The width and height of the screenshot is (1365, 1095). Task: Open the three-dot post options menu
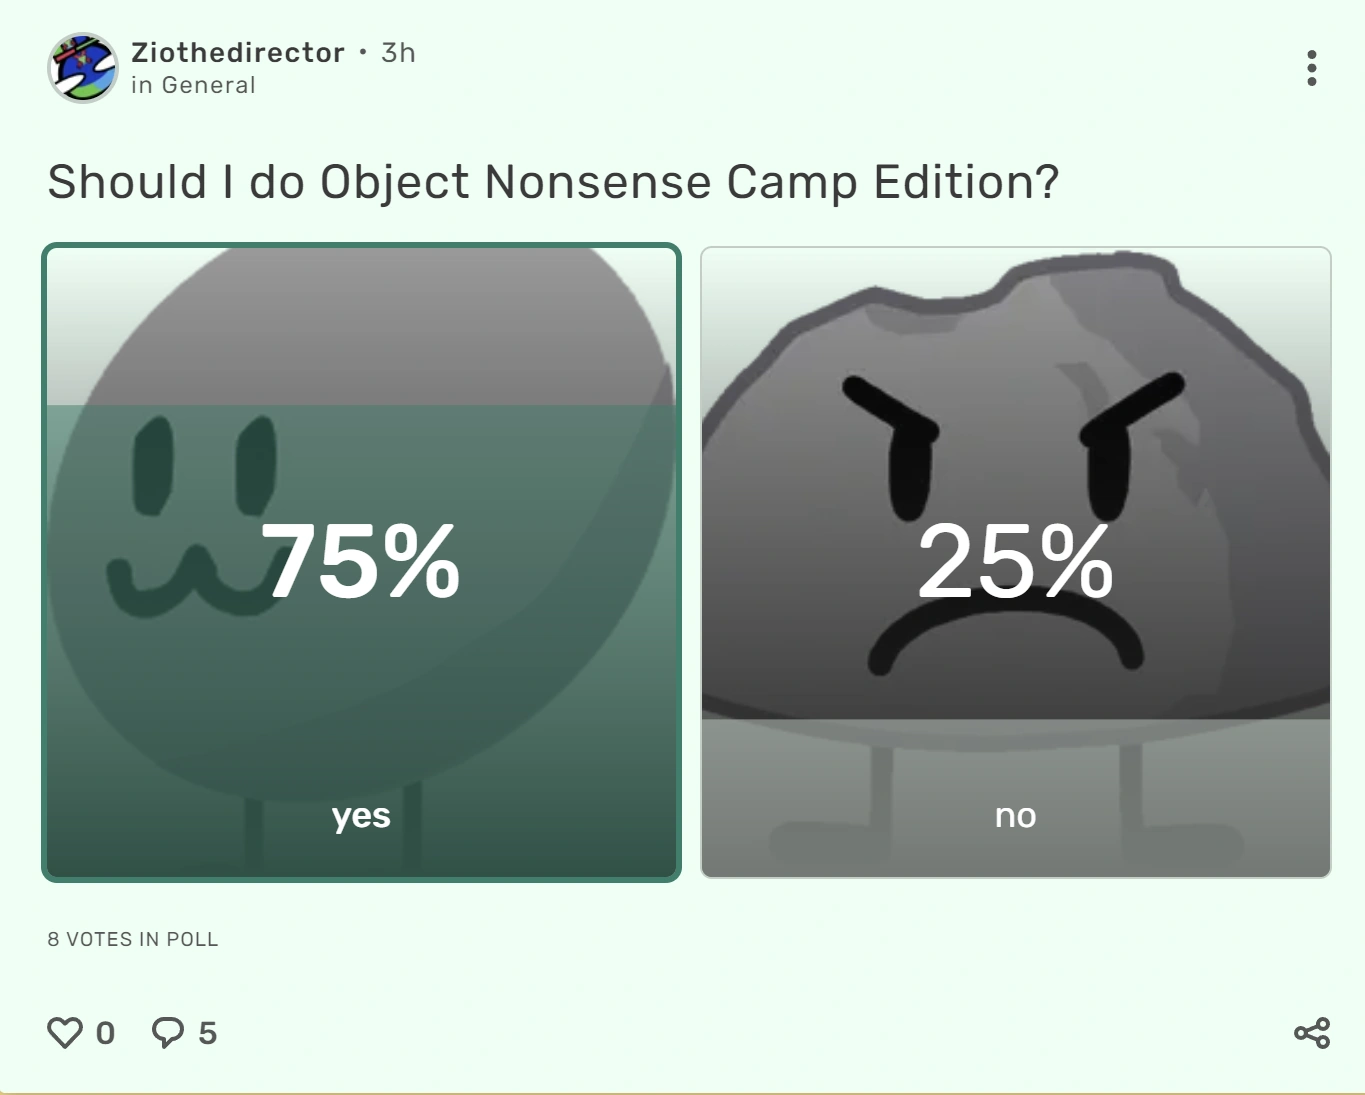[1311, 67]
